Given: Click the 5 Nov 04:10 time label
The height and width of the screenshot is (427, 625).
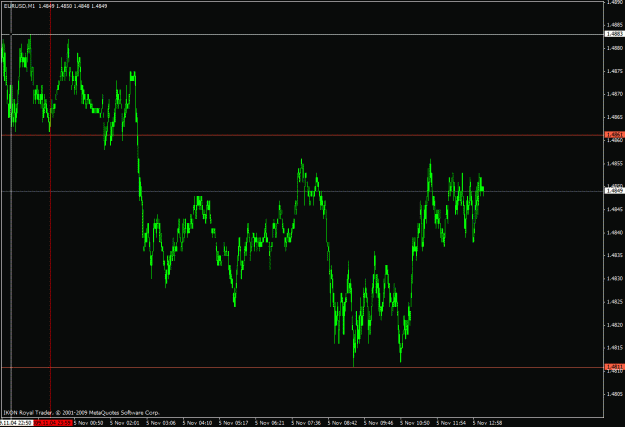Looking at the screenshot, I should click(x=197, y=423).
